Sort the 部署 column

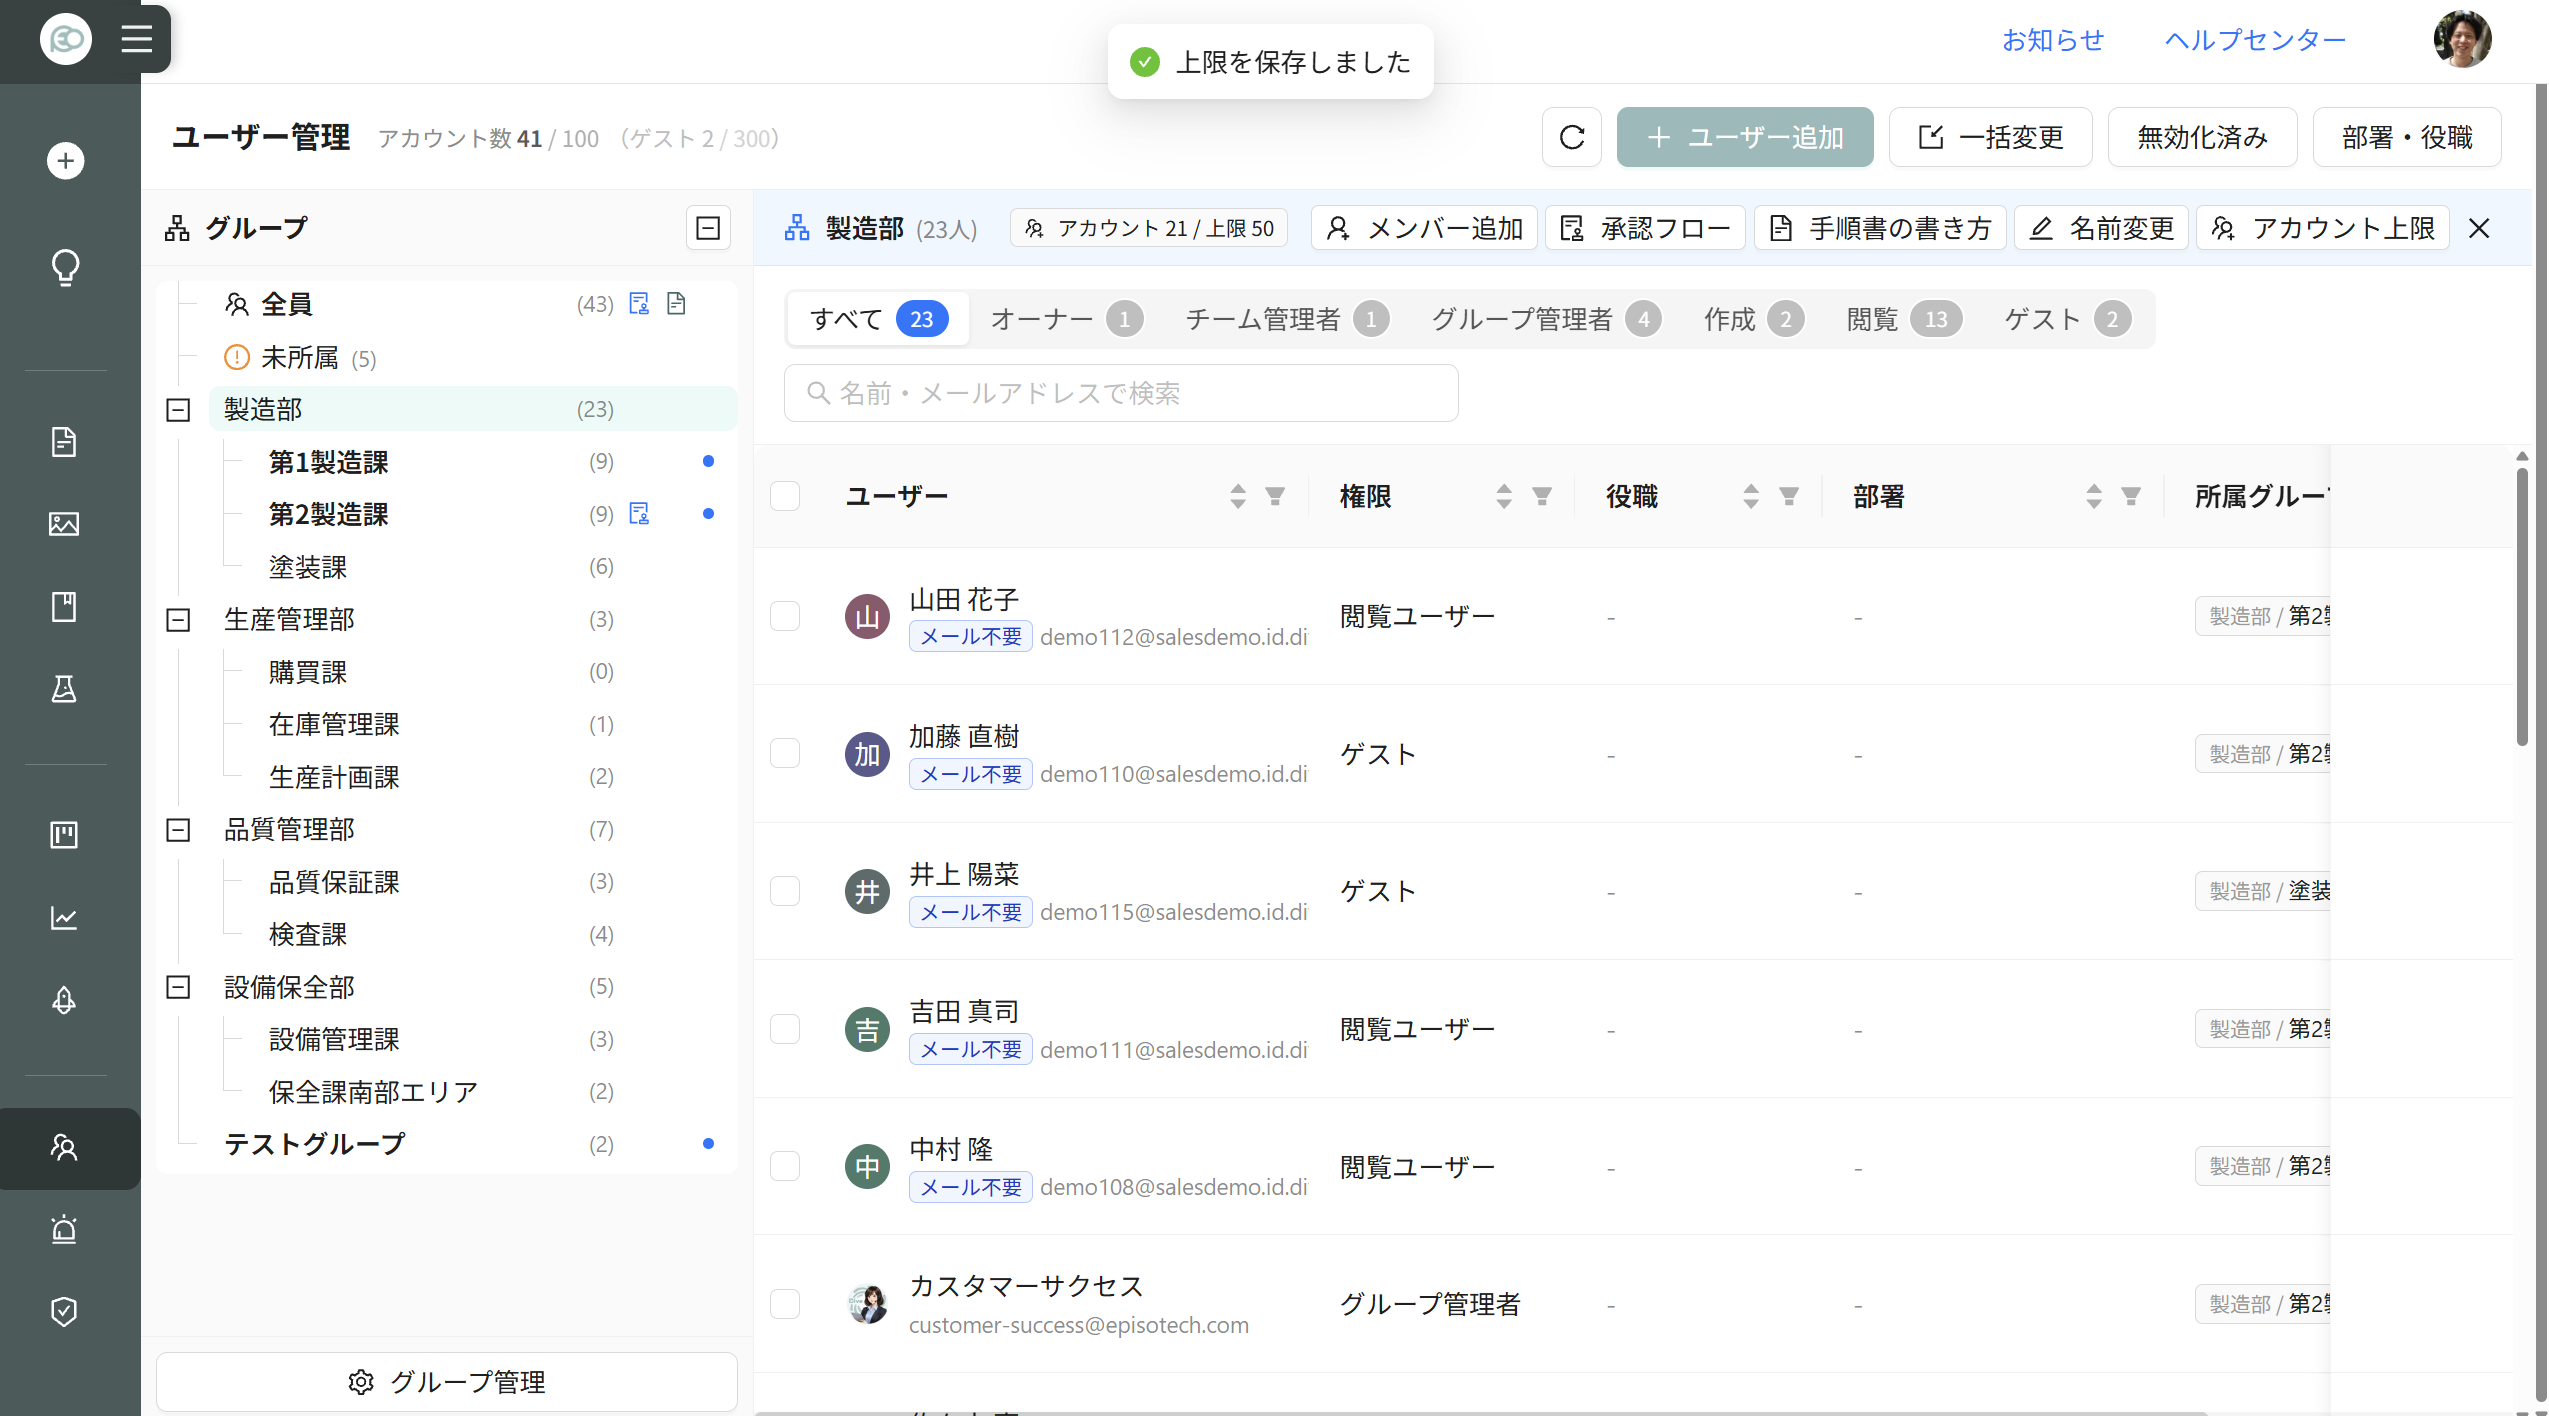[2093, 496]
